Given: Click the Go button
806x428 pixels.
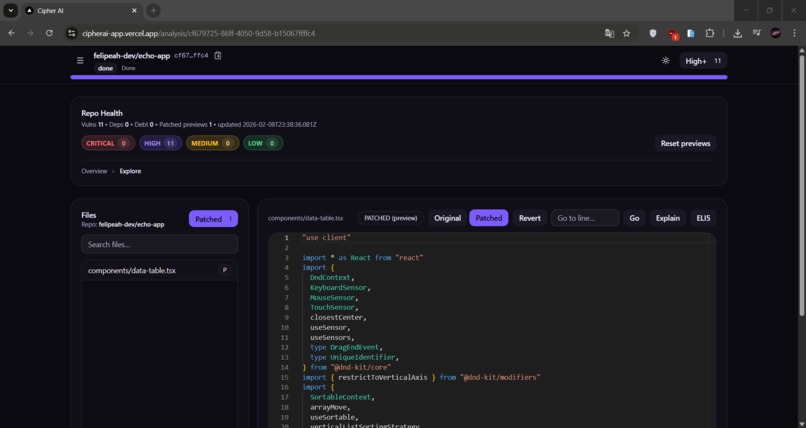Looking at the screenshot, I should coord(634,218).
